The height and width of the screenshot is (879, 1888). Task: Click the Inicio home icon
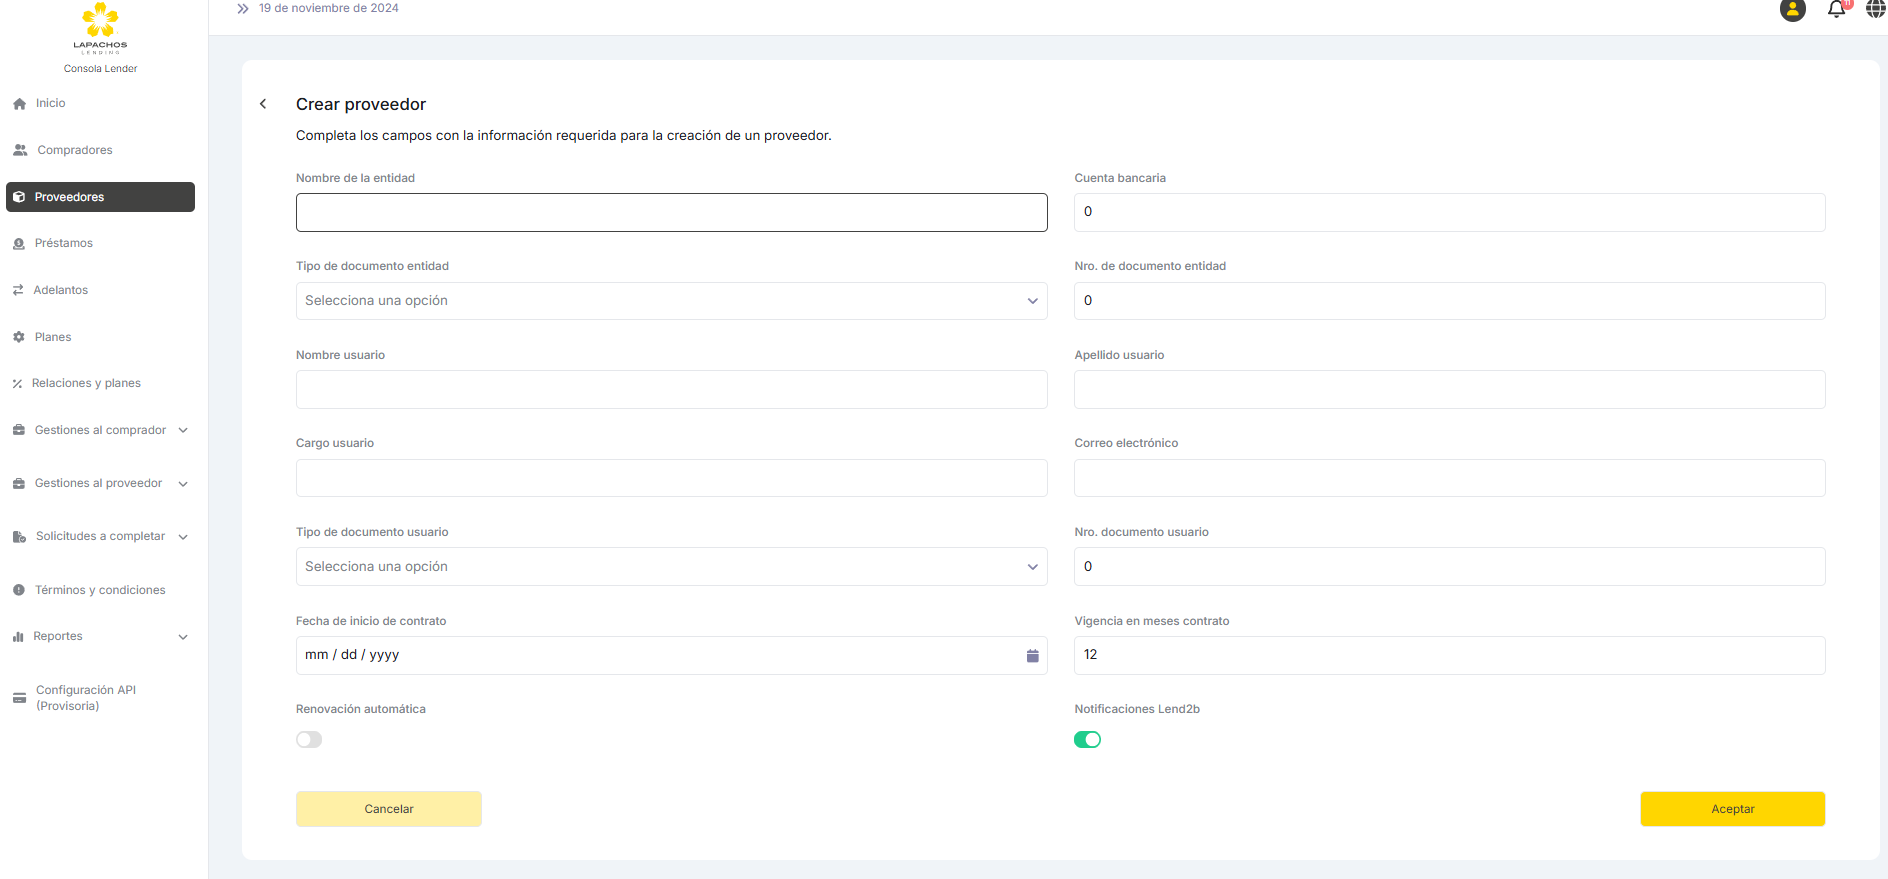(x=19, y=104)
